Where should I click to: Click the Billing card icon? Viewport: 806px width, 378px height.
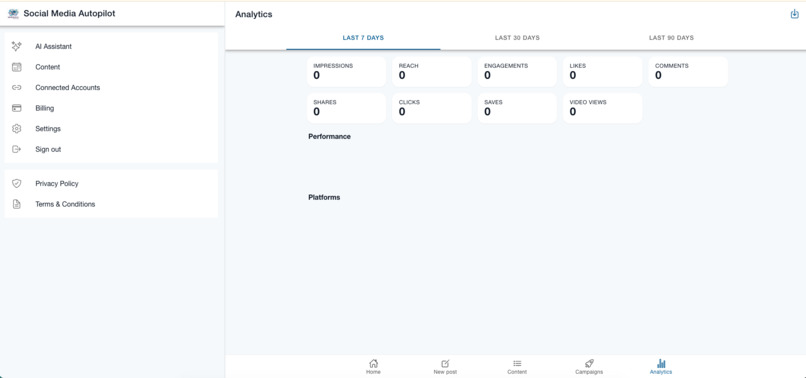16,108
